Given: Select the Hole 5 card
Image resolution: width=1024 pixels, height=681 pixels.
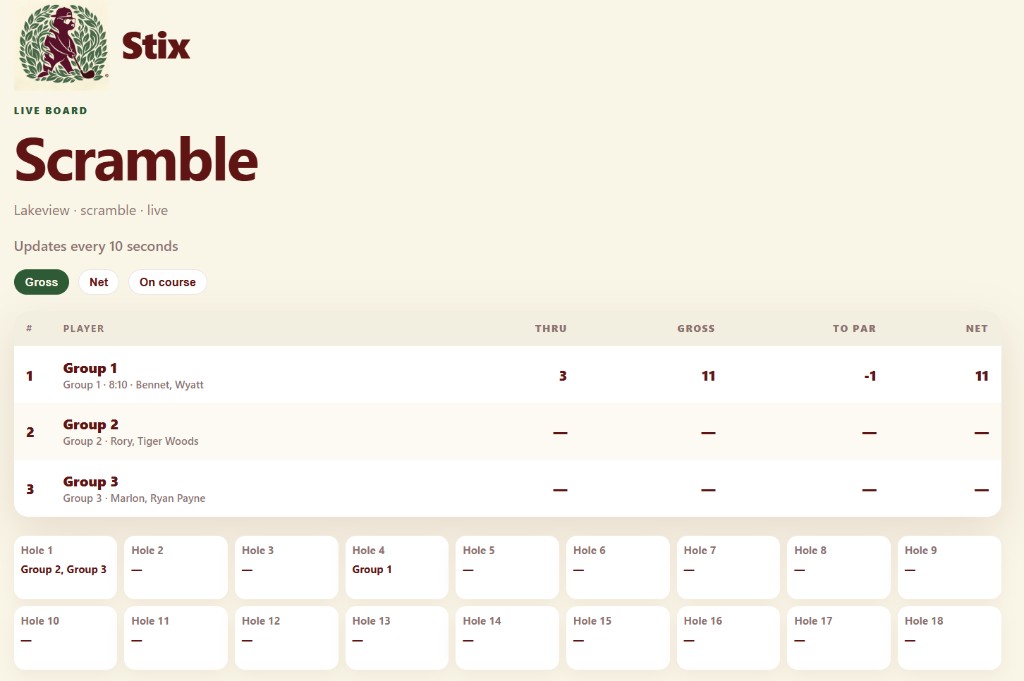Looking at the screenshot, I should pos(507,567).
